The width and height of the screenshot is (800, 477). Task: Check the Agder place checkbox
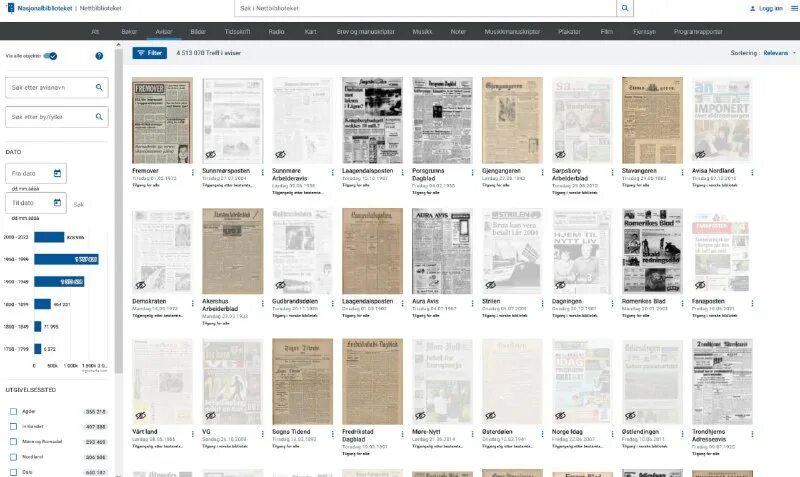13,411
